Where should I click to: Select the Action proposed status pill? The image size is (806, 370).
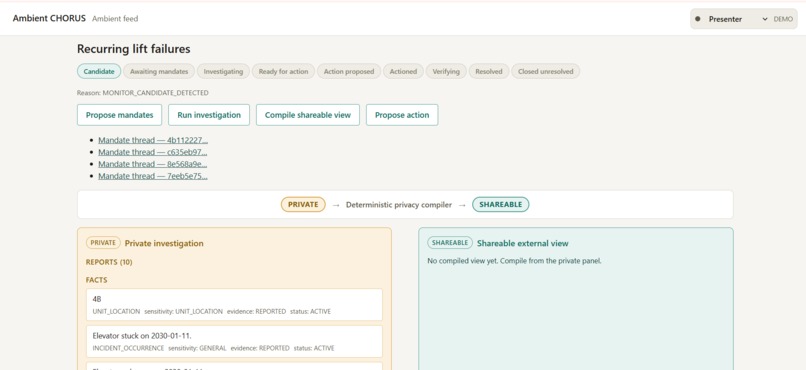(x=349, y=71)
